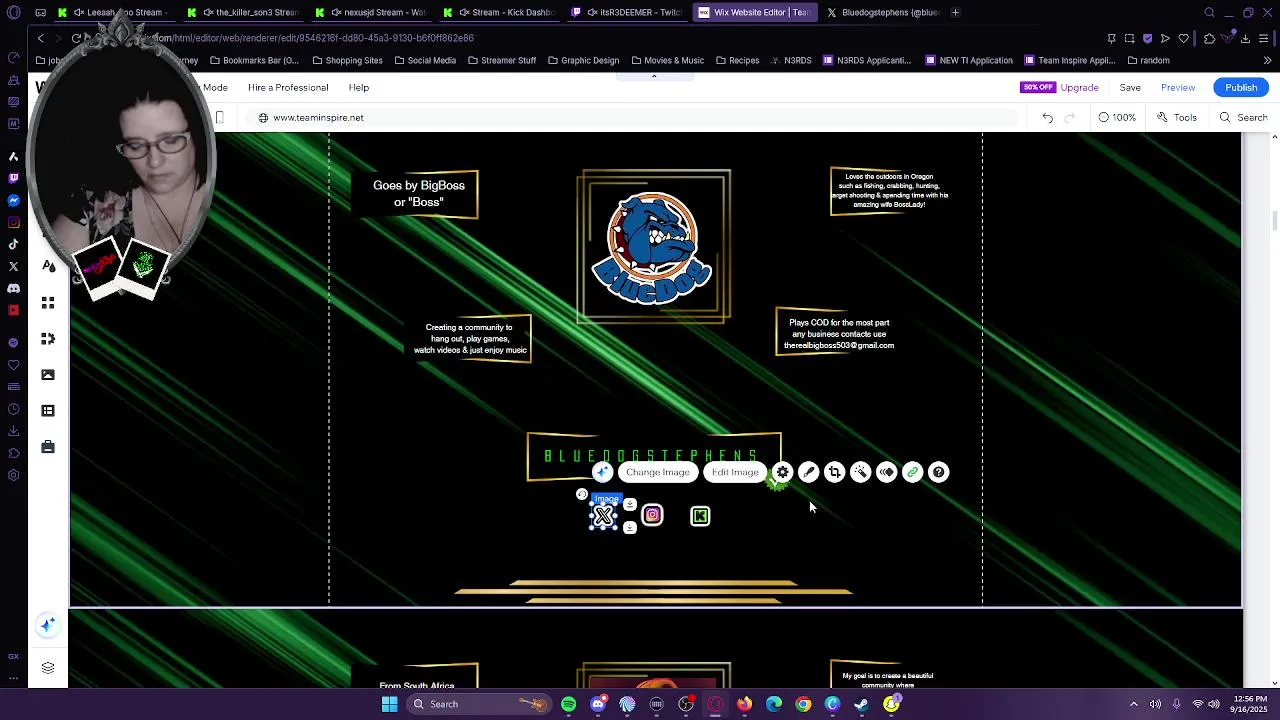Image resolution: width=1280 pixels, height=720 pixels.
Task: Open the Wix Add Elements grid panel
Action: tap(48, 303)
